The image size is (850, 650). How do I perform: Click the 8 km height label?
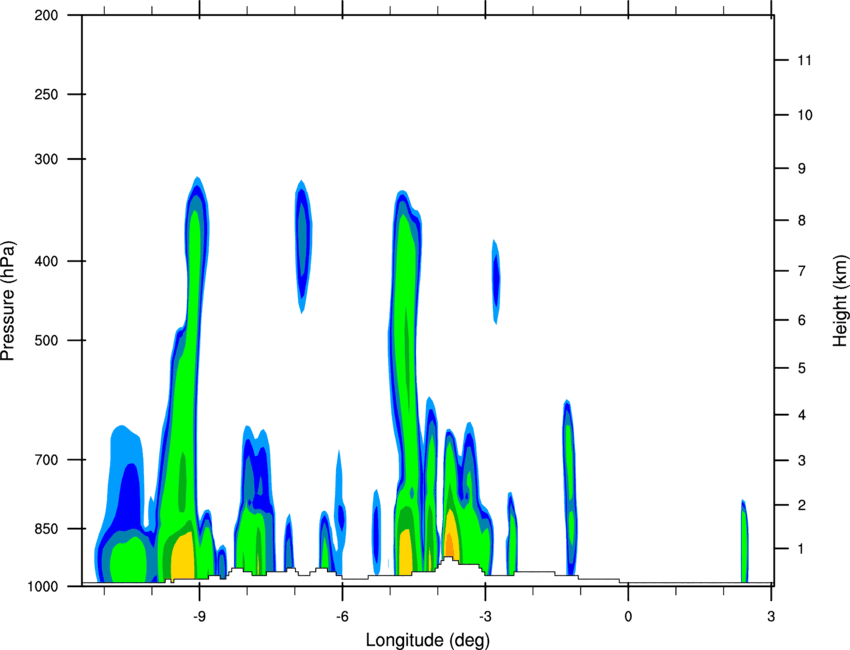[x=802, y=220]
